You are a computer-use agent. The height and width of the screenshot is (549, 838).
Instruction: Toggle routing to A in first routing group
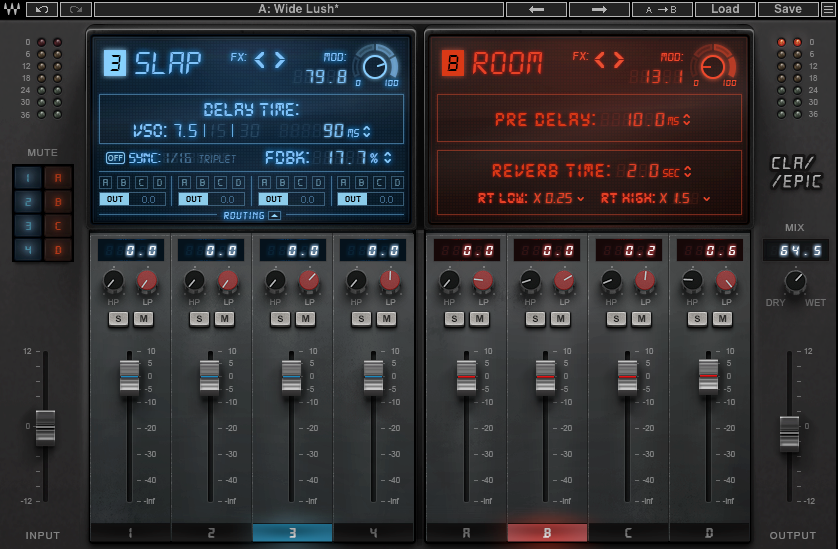pos(105,183)
